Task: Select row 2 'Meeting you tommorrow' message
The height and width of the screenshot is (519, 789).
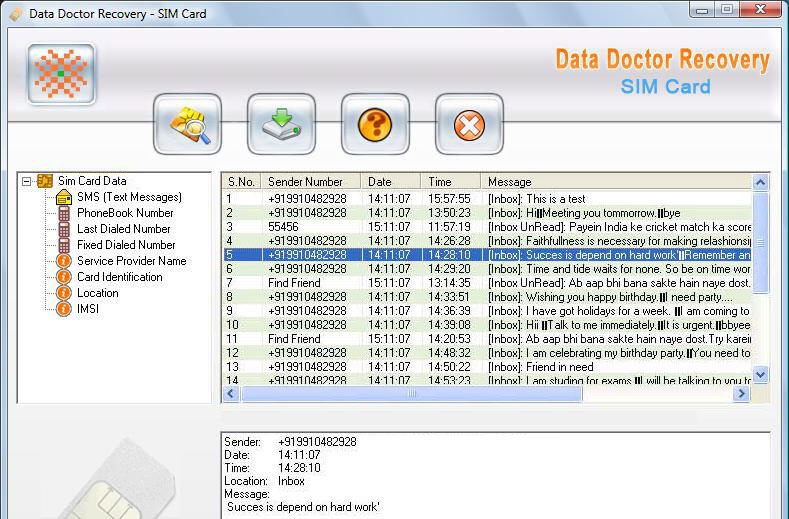Action: click(x=487, y=213)
